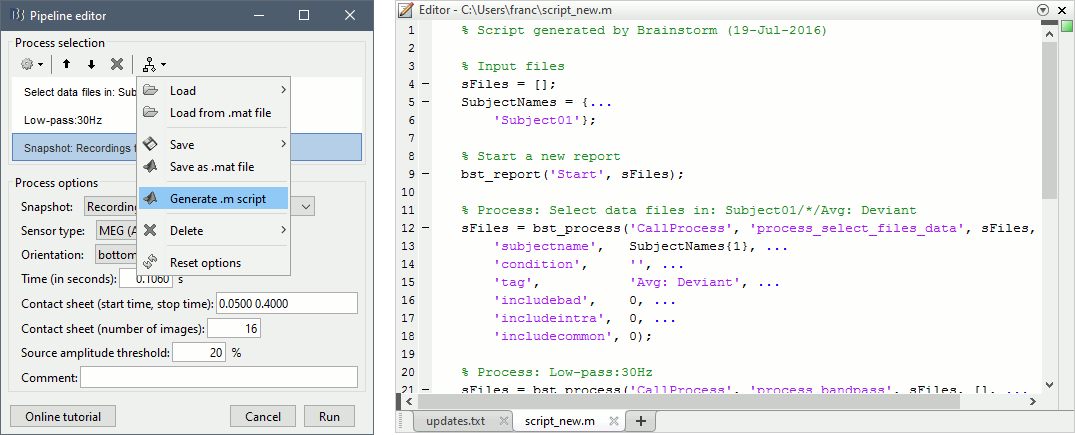Move selected process up with arrow

(x=67, y=64)
